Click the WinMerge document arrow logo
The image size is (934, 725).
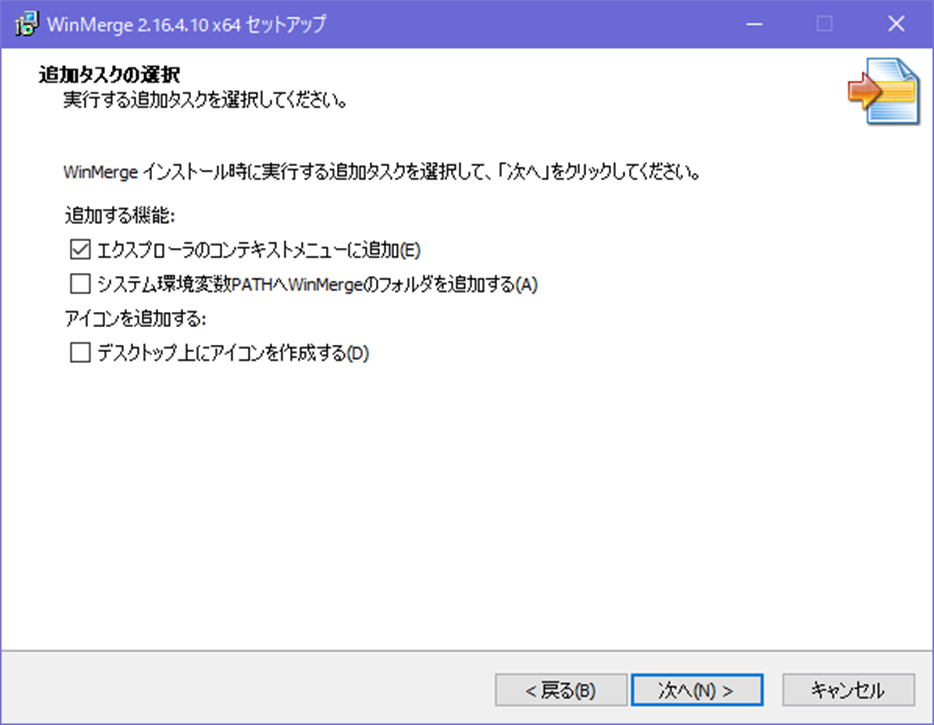click(x=884, y=91)
